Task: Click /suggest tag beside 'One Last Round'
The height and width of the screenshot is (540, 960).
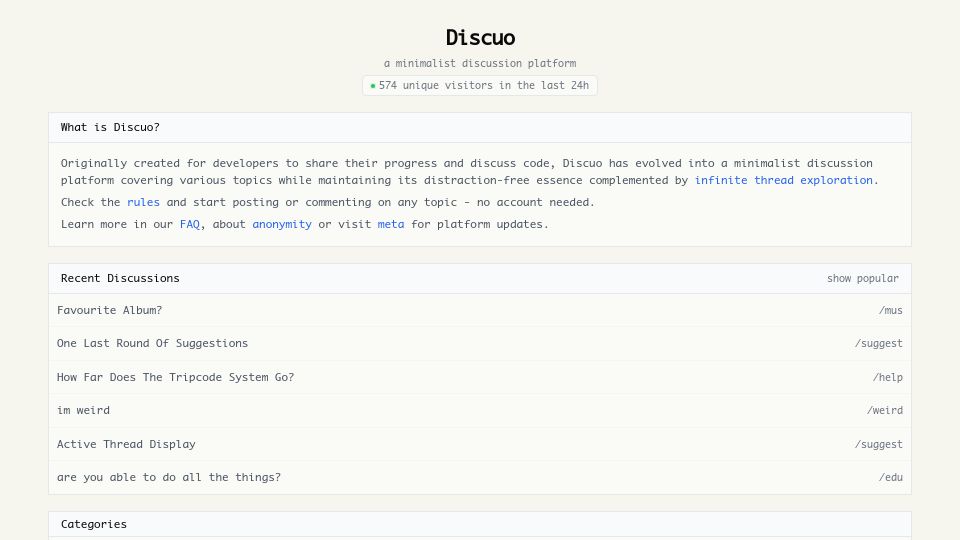Action: (878, 343)
